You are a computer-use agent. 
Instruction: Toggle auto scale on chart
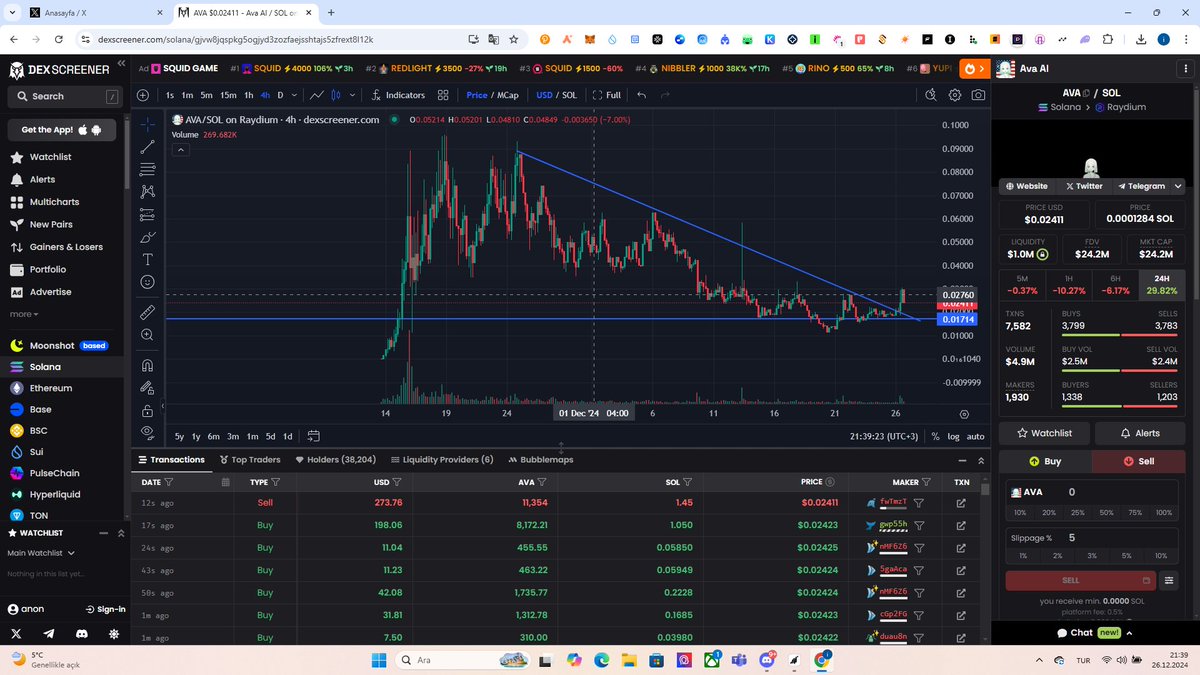point(975,436)
